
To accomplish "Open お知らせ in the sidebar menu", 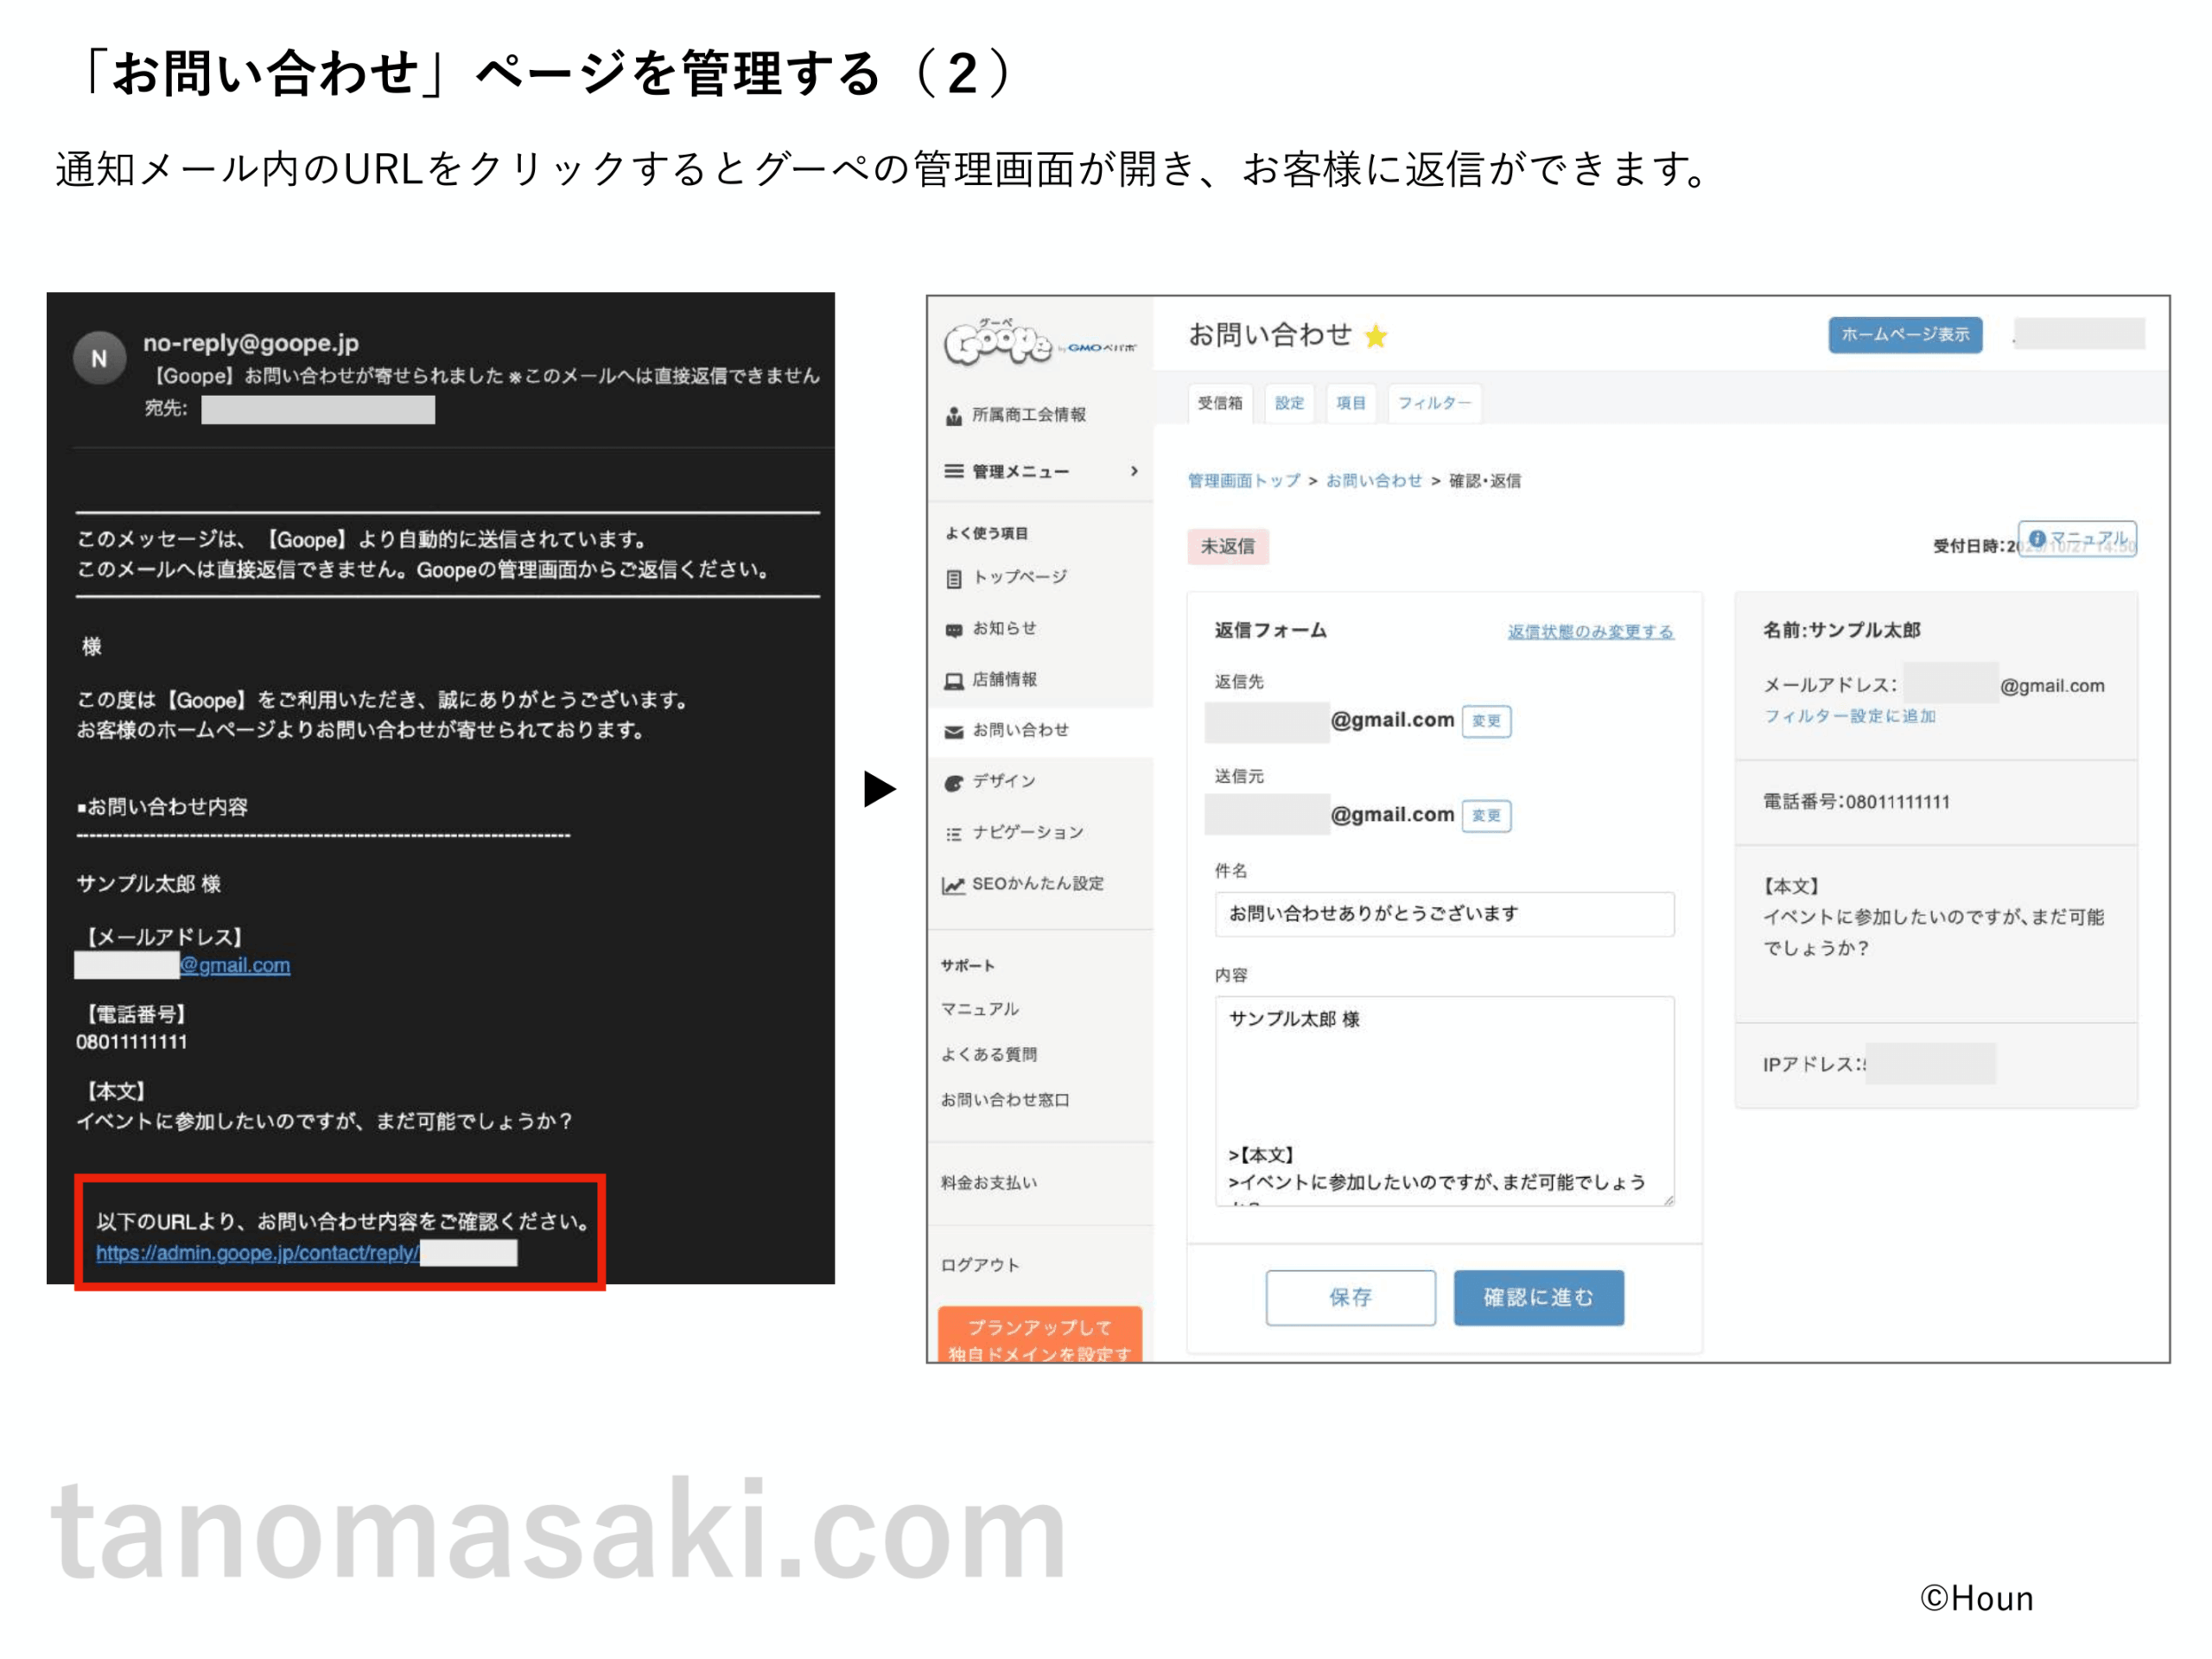I will coord(1004,628).
